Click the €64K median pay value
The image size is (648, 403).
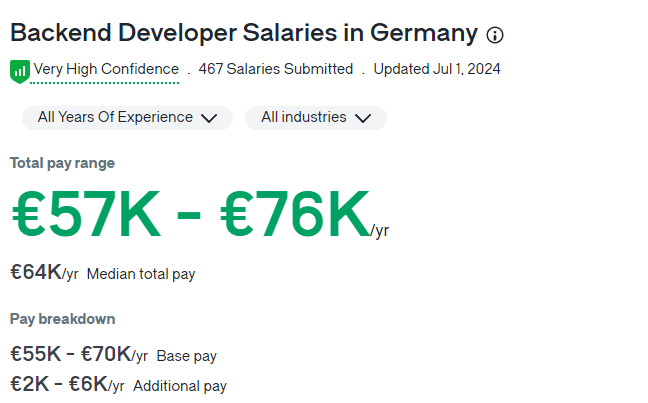pos(36,272)
